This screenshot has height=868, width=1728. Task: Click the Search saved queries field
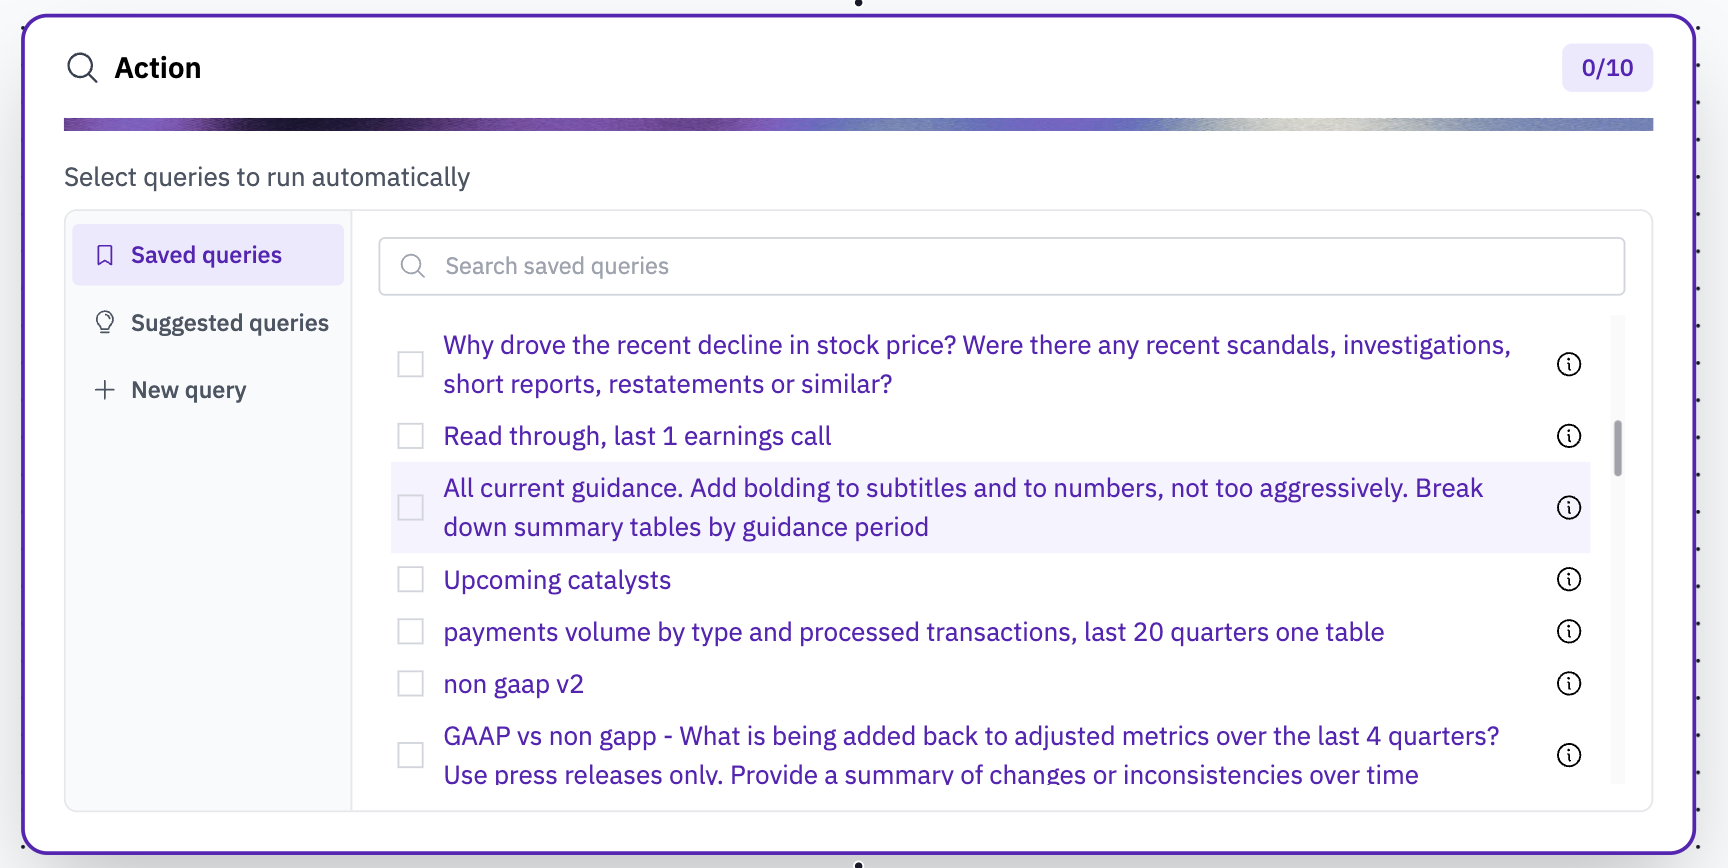click(1000, 266)
